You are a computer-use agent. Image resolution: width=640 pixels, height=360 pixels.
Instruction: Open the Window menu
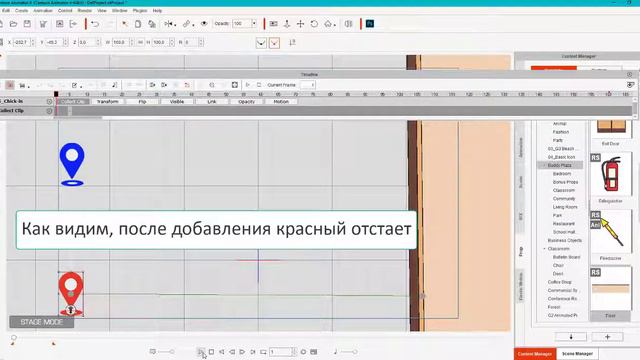tap(120, 11)
